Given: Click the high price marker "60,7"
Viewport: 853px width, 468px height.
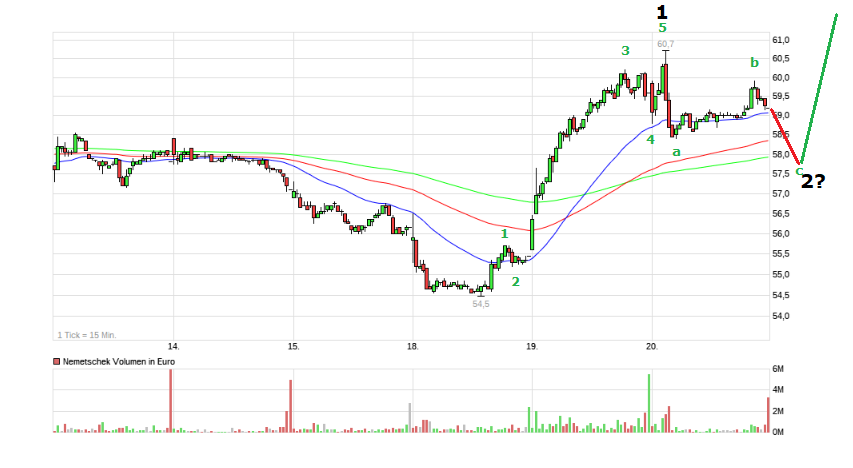Looking at the screenshot, I should coord(665,44).
